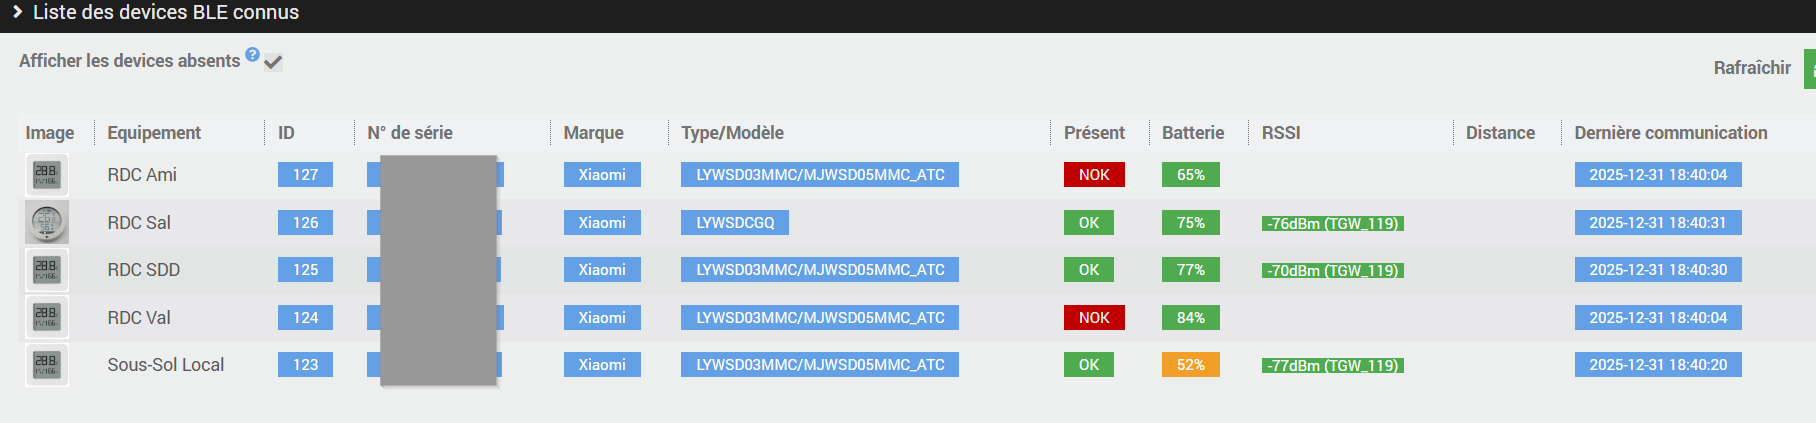Collapse the Liste des devices BLE connus section

(18, 12)
